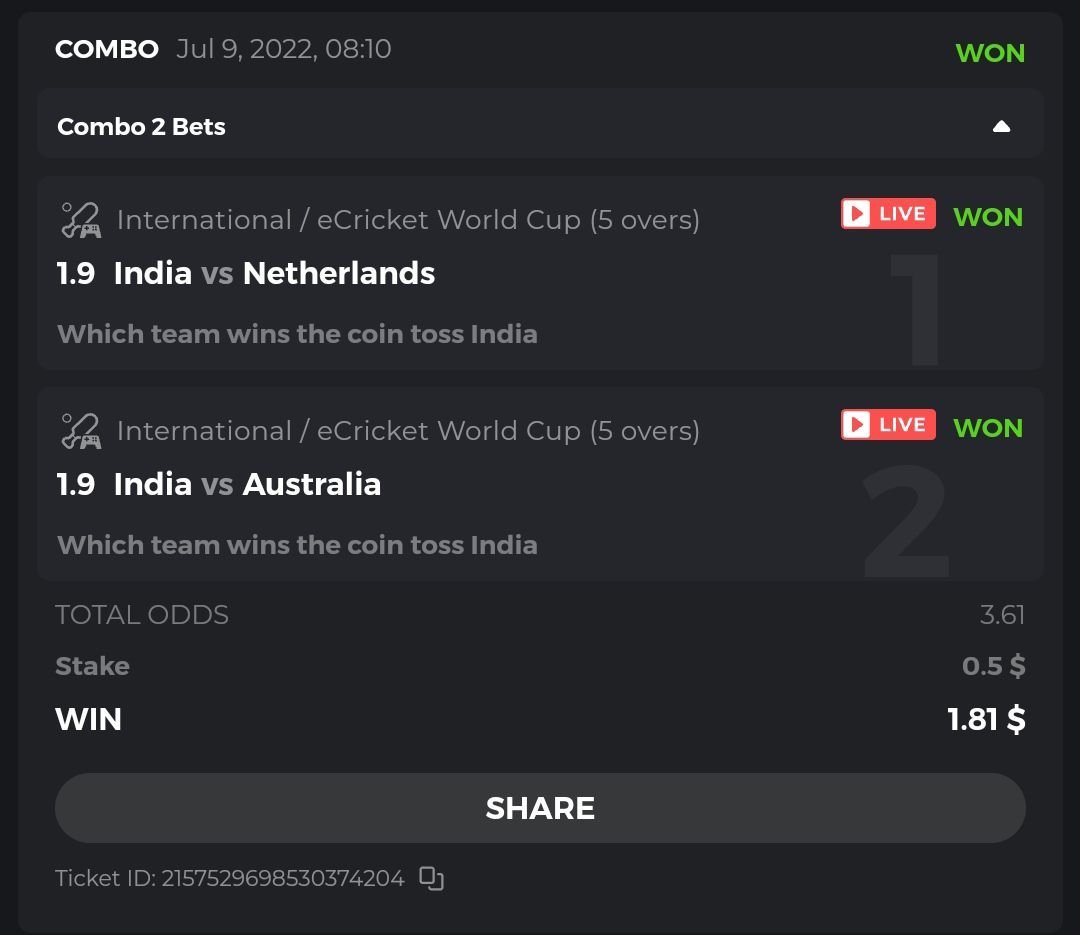Click the second eCricket World Cup league name
Viewport: 1080px width, 935px height.
[x=408, y=431]
